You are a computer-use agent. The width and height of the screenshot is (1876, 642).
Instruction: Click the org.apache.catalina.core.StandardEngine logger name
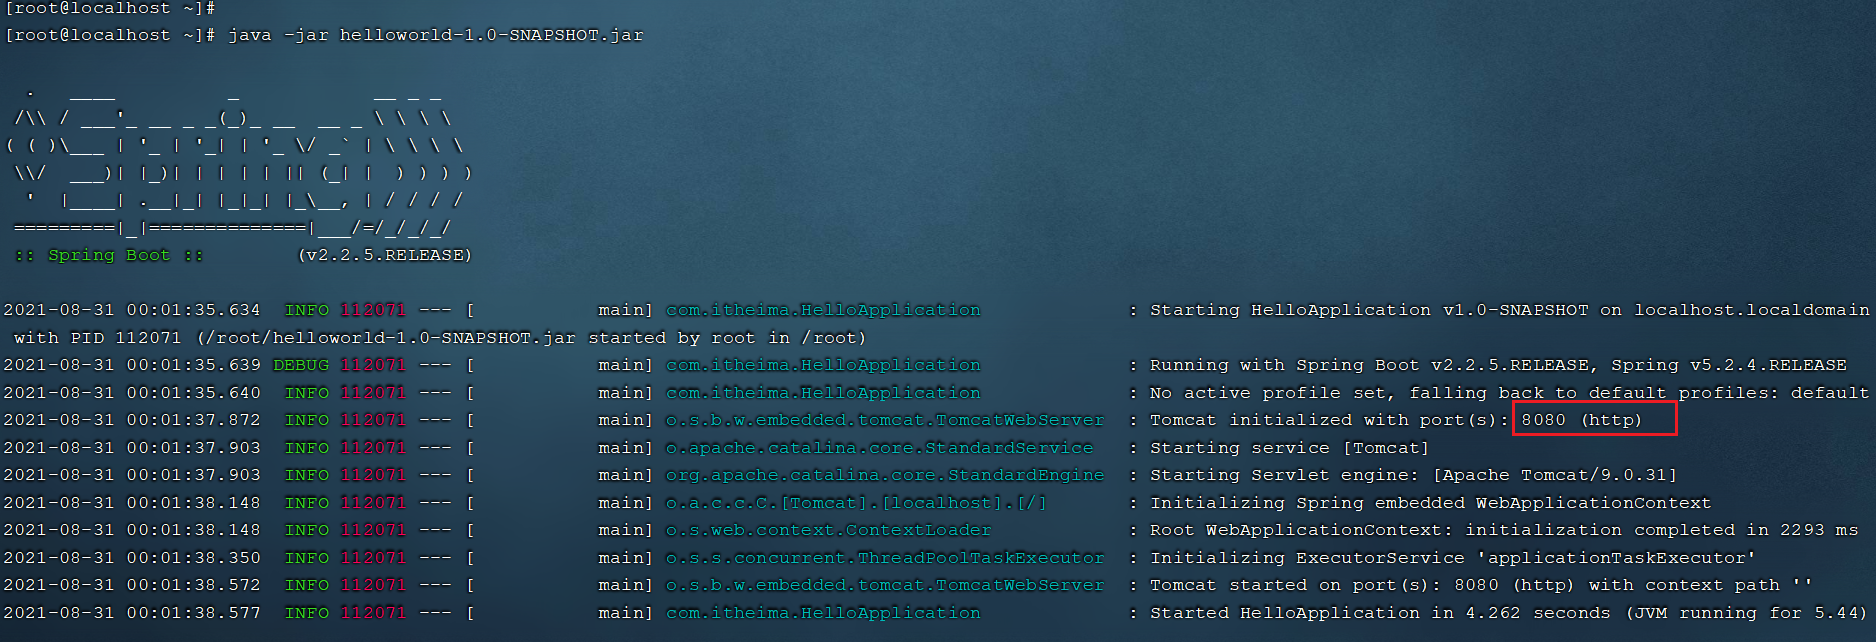[x=885, y=475]
